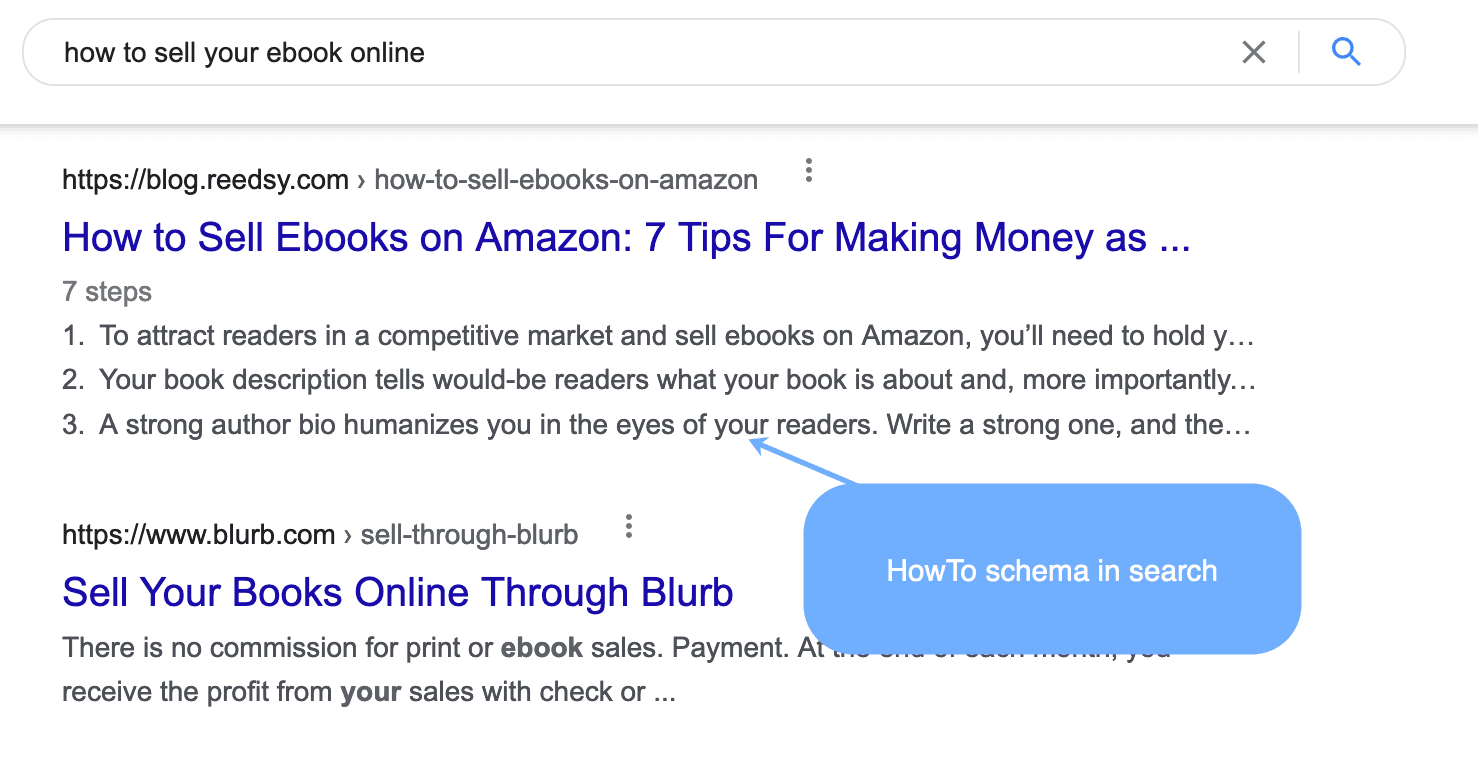Select the search query text
Viewport: 1478px width, 768px height.
coord(244,52)
